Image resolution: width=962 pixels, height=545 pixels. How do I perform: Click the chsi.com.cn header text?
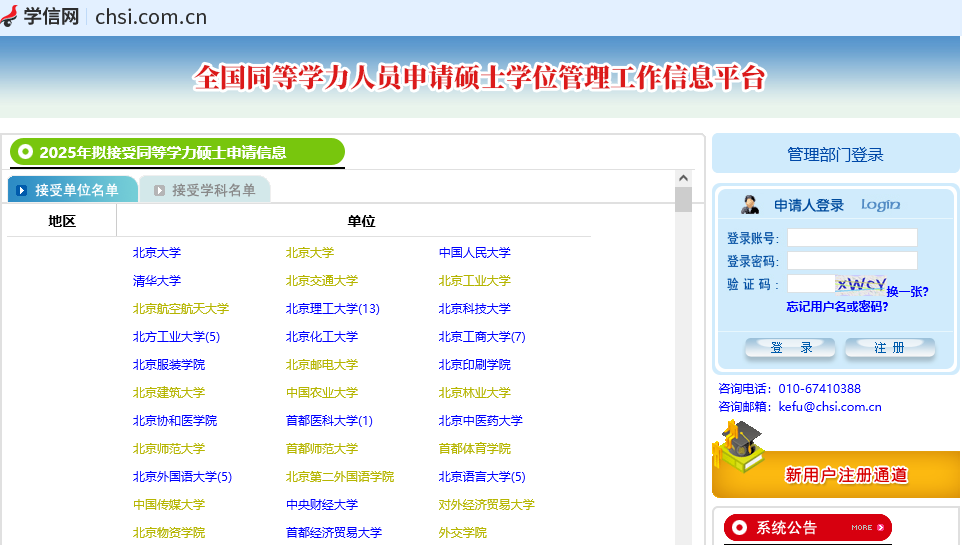coord(151,17)
